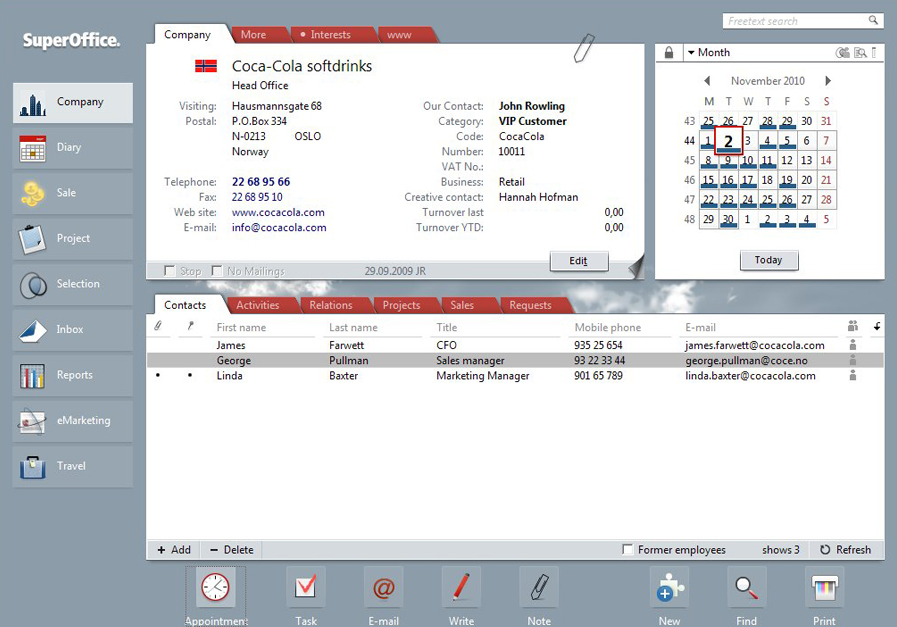The image size is (897, 627).
Task: Add a new contact with Add button
Action: pyautogui.click(x=174, y=550)
